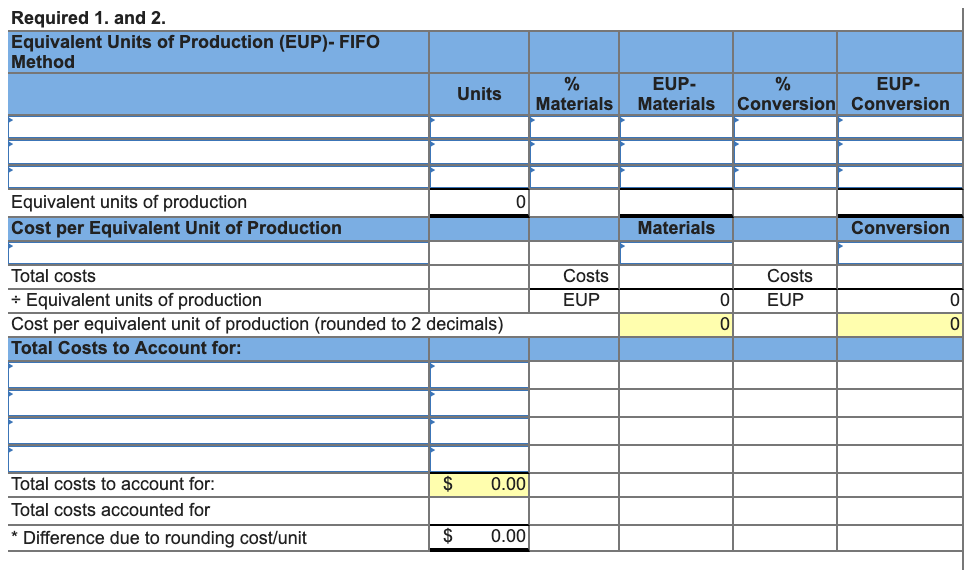Click the '% Materials' column header

point(574,94)
